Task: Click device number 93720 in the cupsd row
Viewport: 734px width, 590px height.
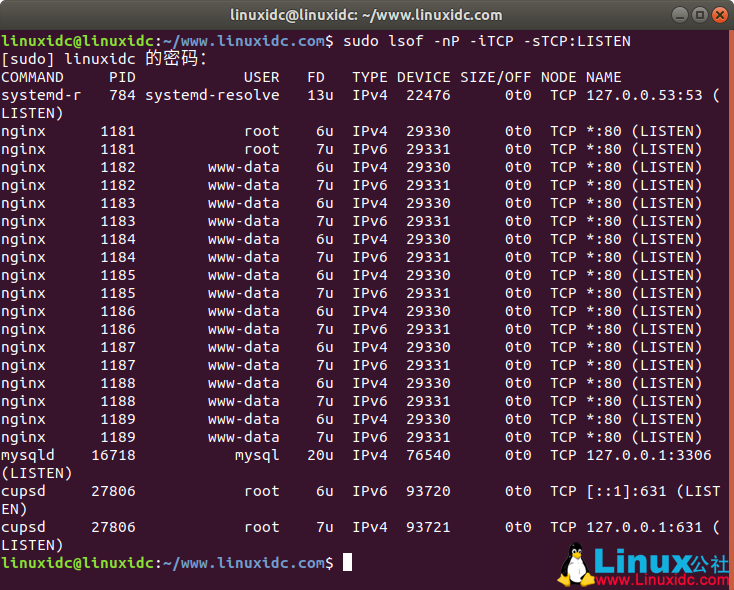Action: tap(428, 491)
